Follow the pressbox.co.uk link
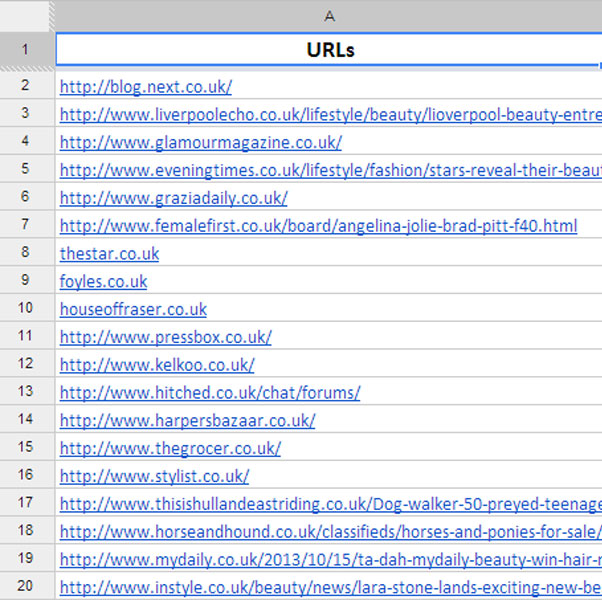The height and width of the screenshot is (600, 602). coord(165,337)
